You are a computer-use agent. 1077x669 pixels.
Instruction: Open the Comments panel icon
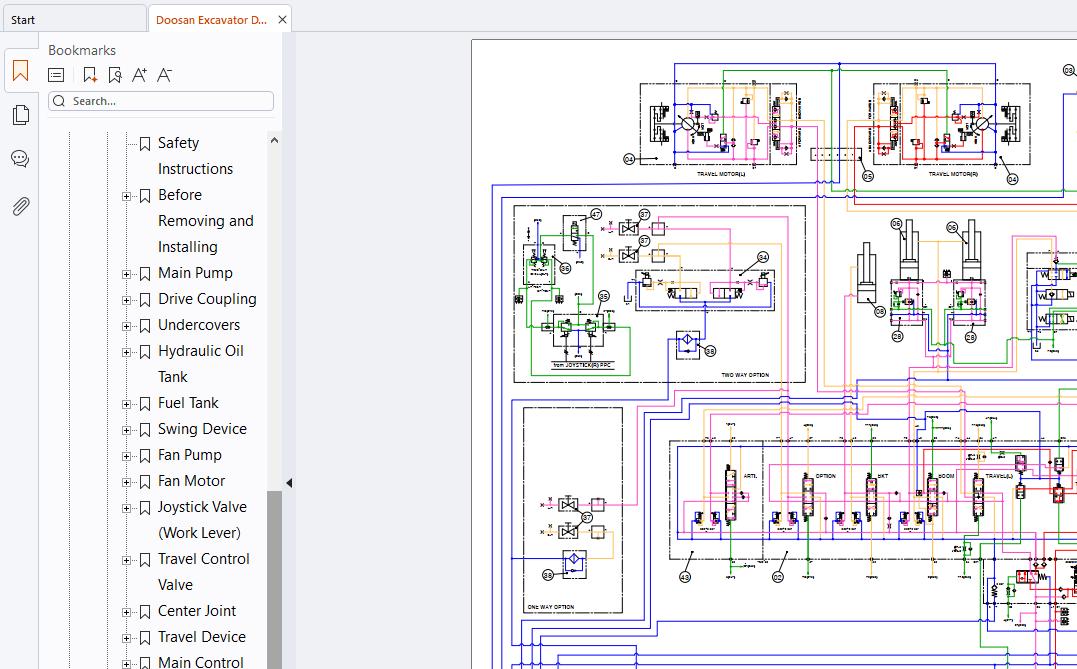tap(20, 159)
